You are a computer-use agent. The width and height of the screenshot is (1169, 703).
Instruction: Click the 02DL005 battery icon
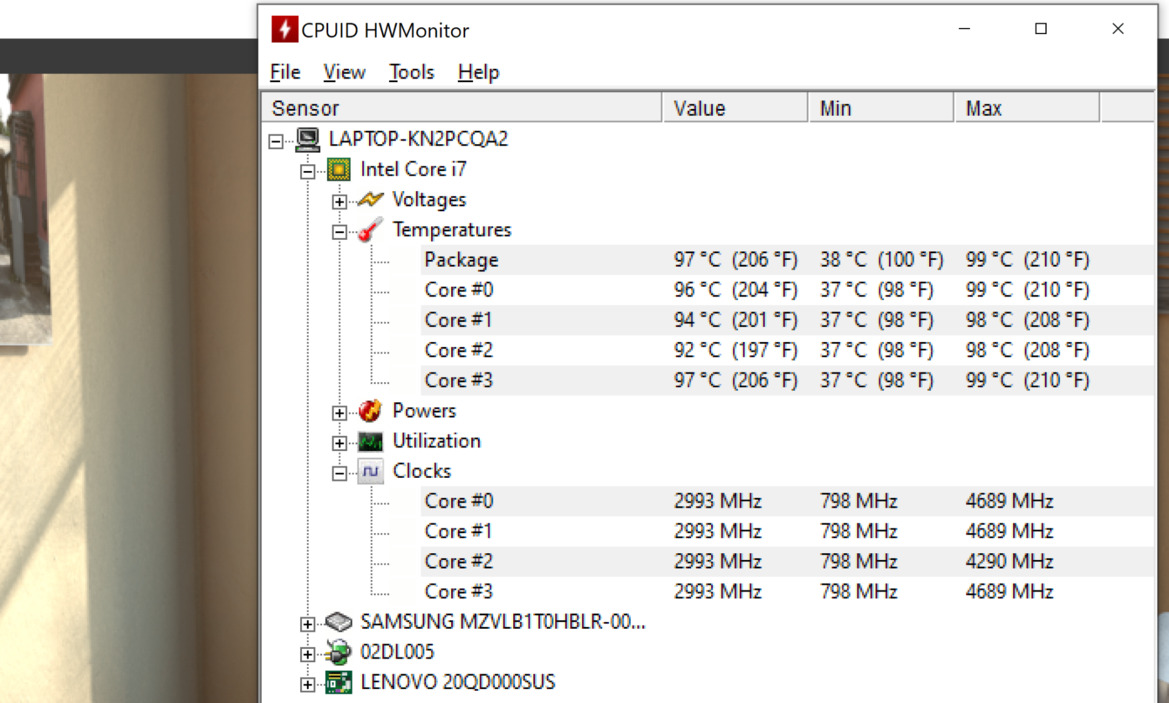tap(338, 652)
